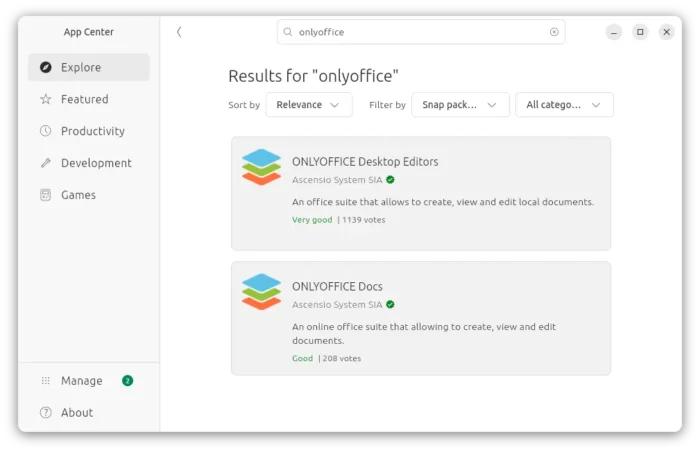Open ONLYOFFICE Docs title

(x=337, y=286)
